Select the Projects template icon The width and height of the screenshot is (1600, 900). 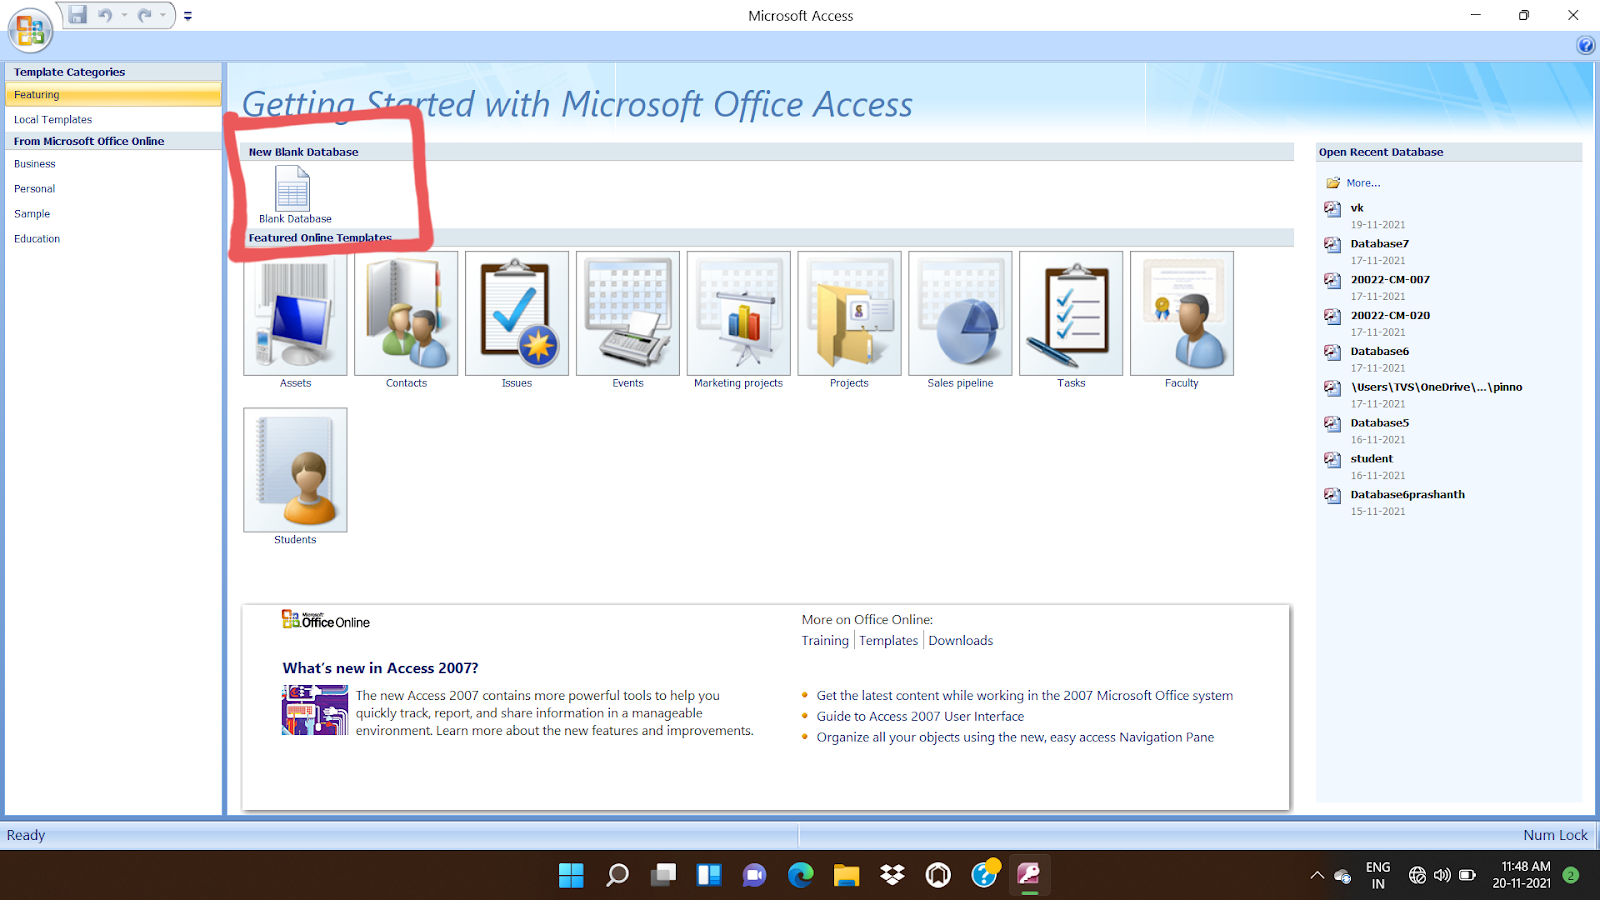click(x=849, y=313)
